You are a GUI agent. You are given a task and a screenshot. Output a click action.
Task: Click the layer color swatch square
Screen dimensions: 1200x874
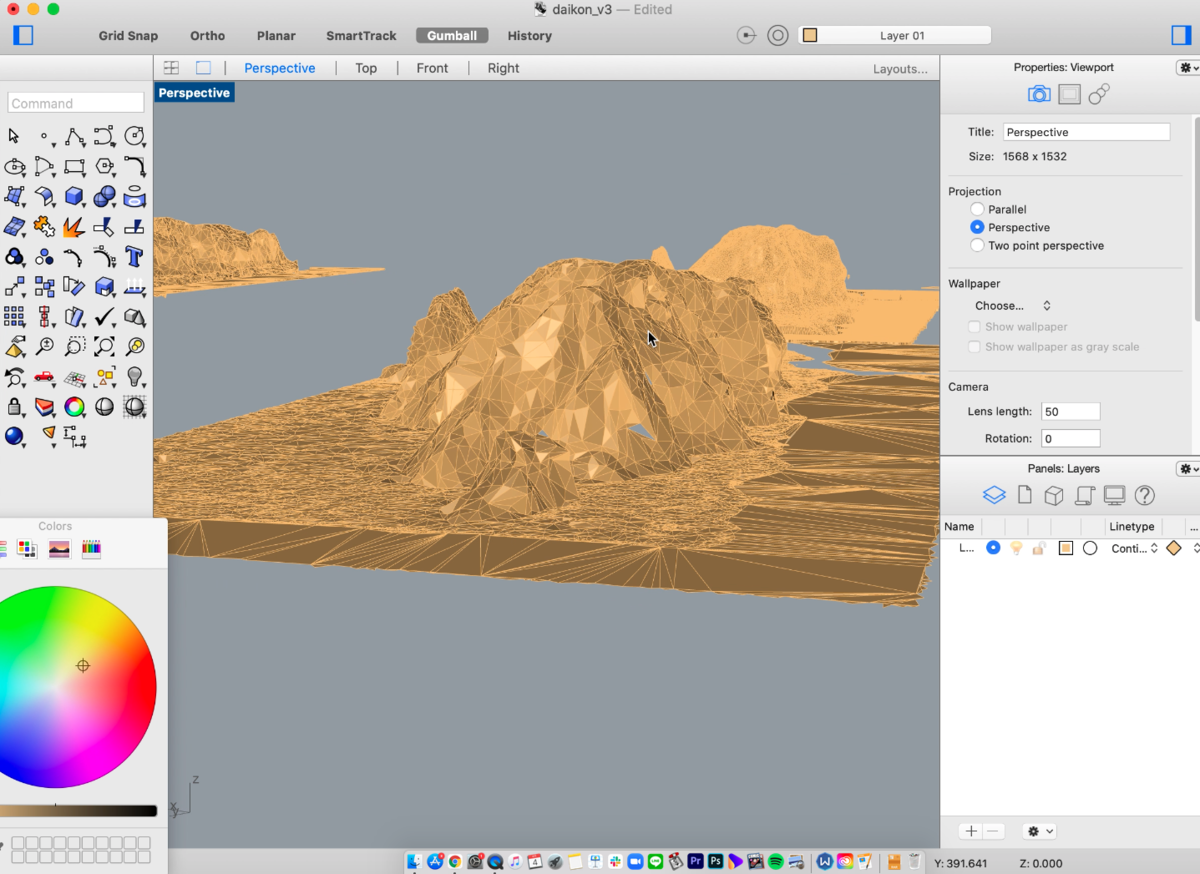pyautogui.click(x=1066, y=548)
